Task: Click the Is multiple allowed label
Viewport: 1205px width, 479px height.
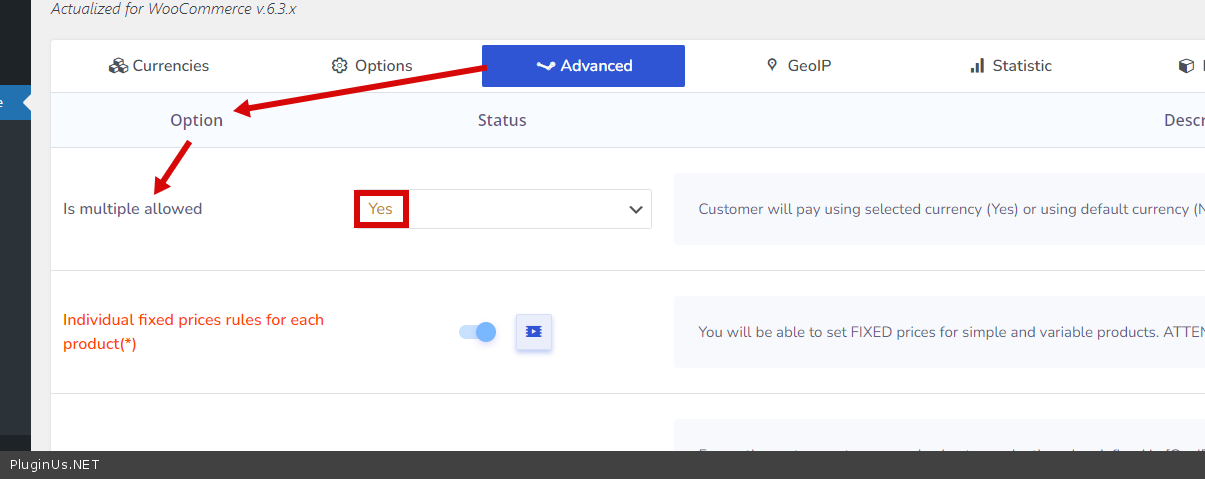Action: [133, 209]
